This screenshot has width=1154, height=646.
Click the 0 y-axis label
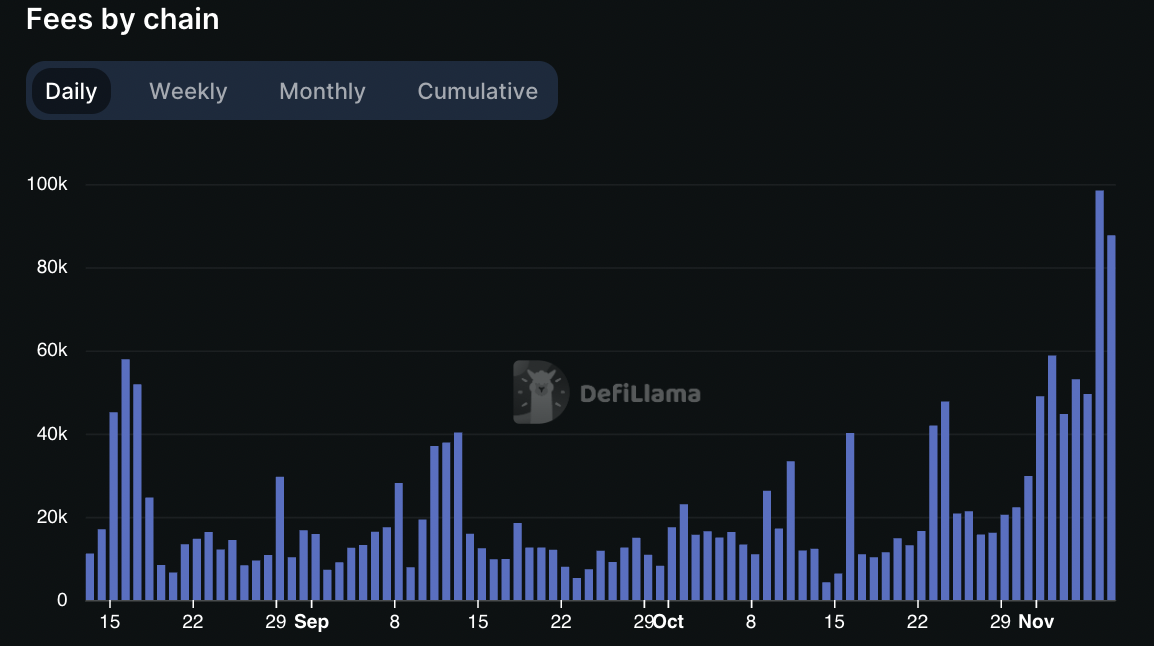(62, 600)
